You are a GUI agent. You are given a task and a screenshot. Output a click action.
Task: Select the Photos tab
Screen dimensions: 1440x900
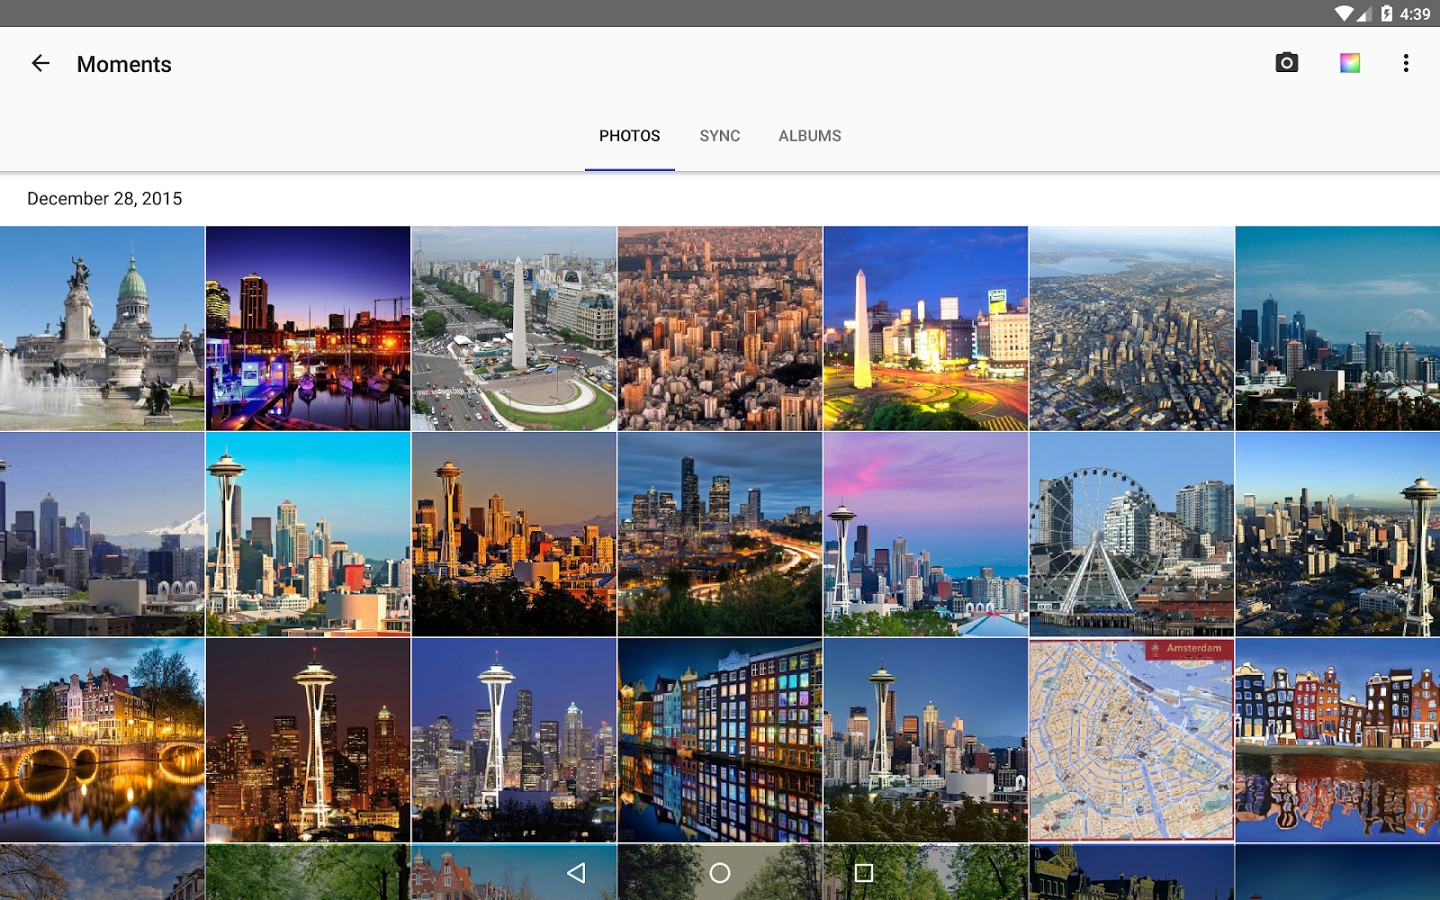pos(629,136)
